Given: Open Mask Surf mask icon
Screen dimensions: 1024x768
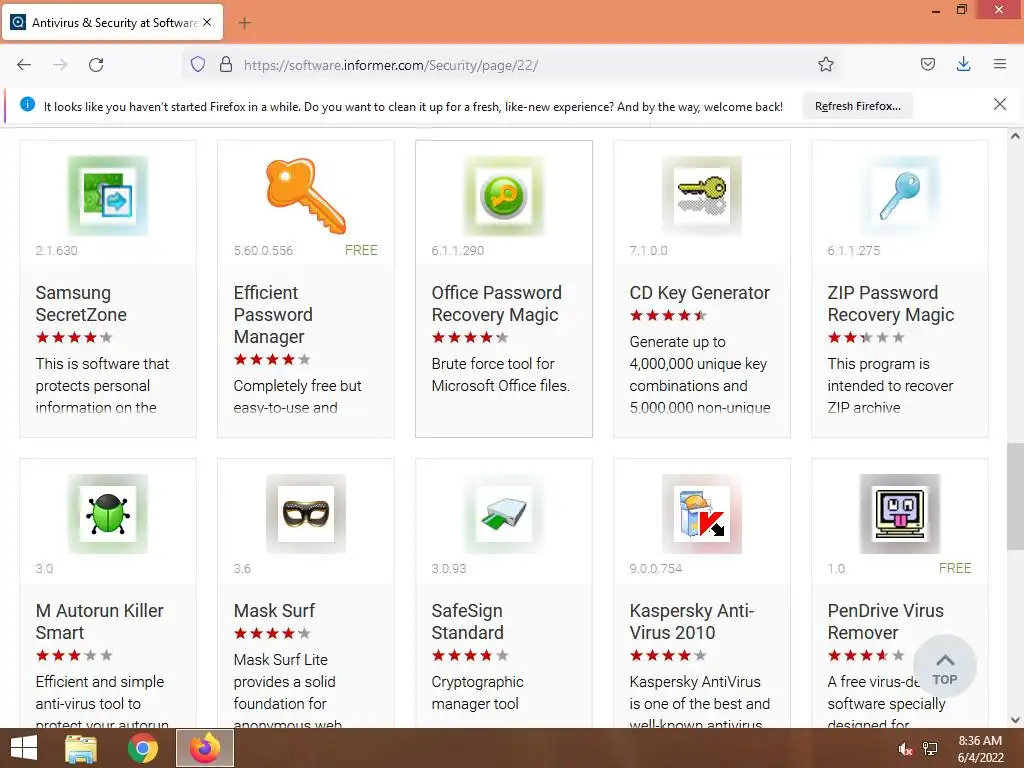Looking at the screenshot, I should coord(306,514).
